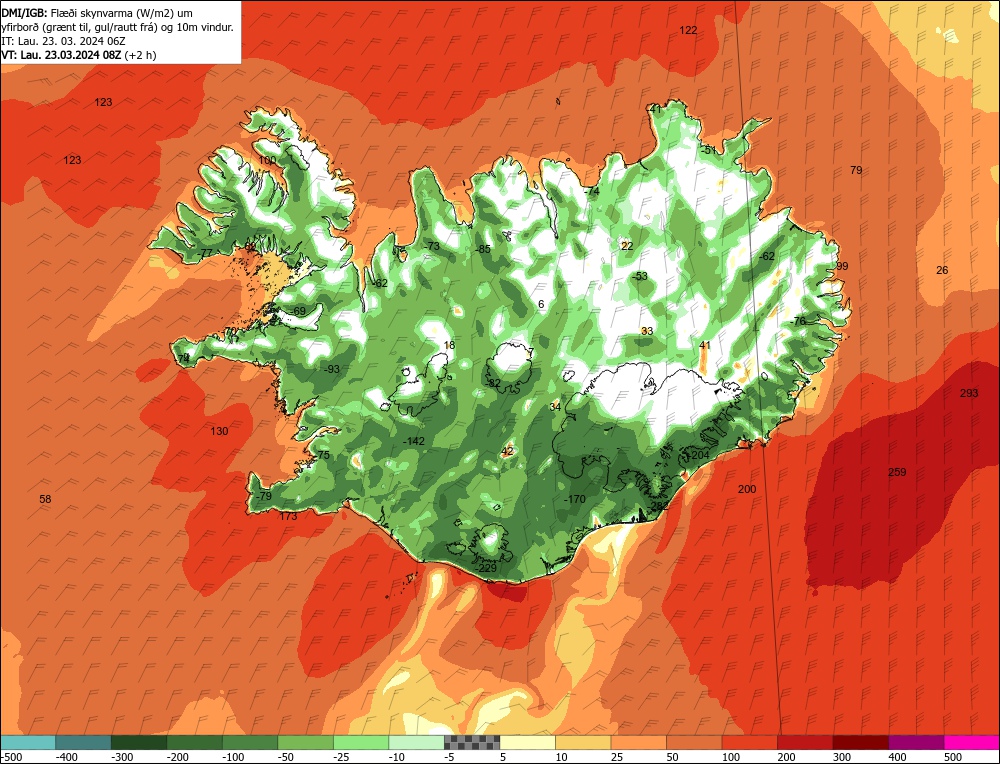Viewport: 1000px width, 764px height.
Task: Click the map value '34' west of Vatnajökull
Action: tap(555, 406)
